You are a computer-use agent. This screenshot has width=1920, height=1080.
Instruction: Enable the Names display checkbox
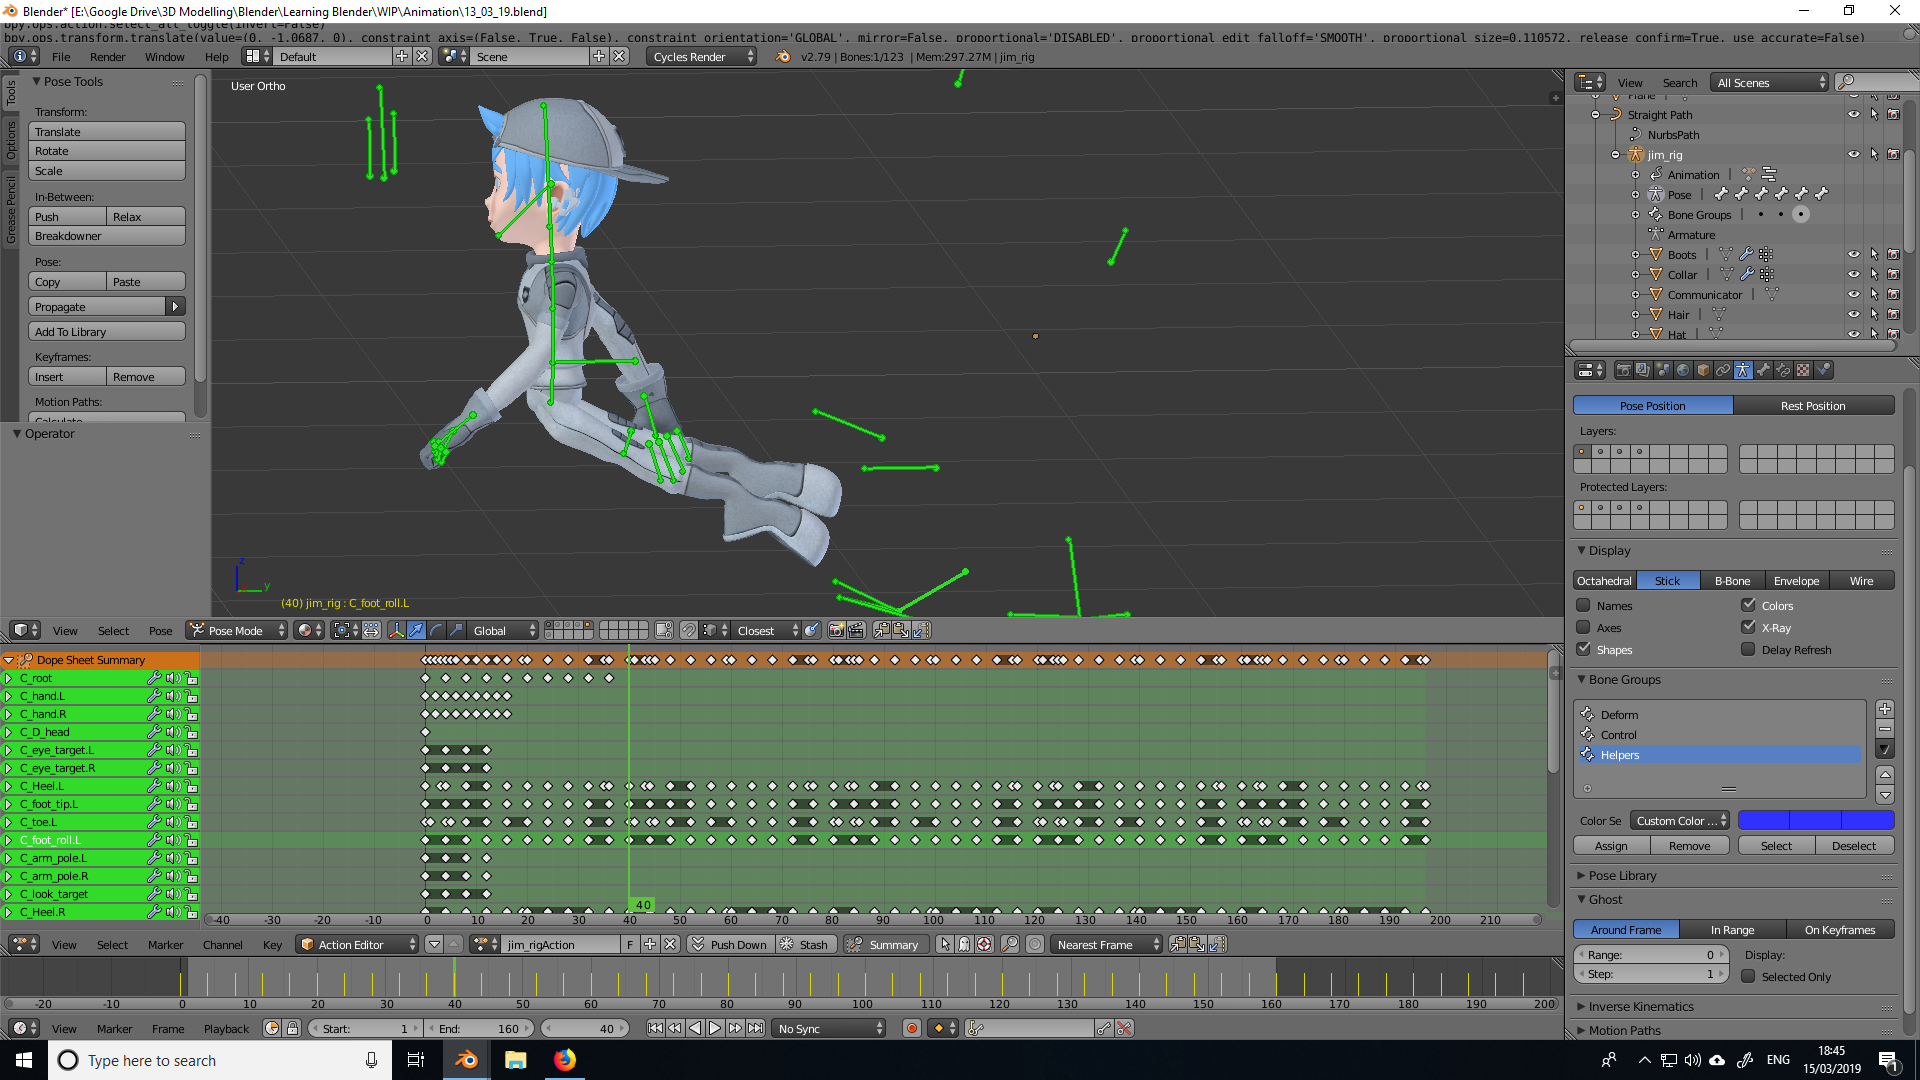pyautogui.click(x=1583, y=605)
